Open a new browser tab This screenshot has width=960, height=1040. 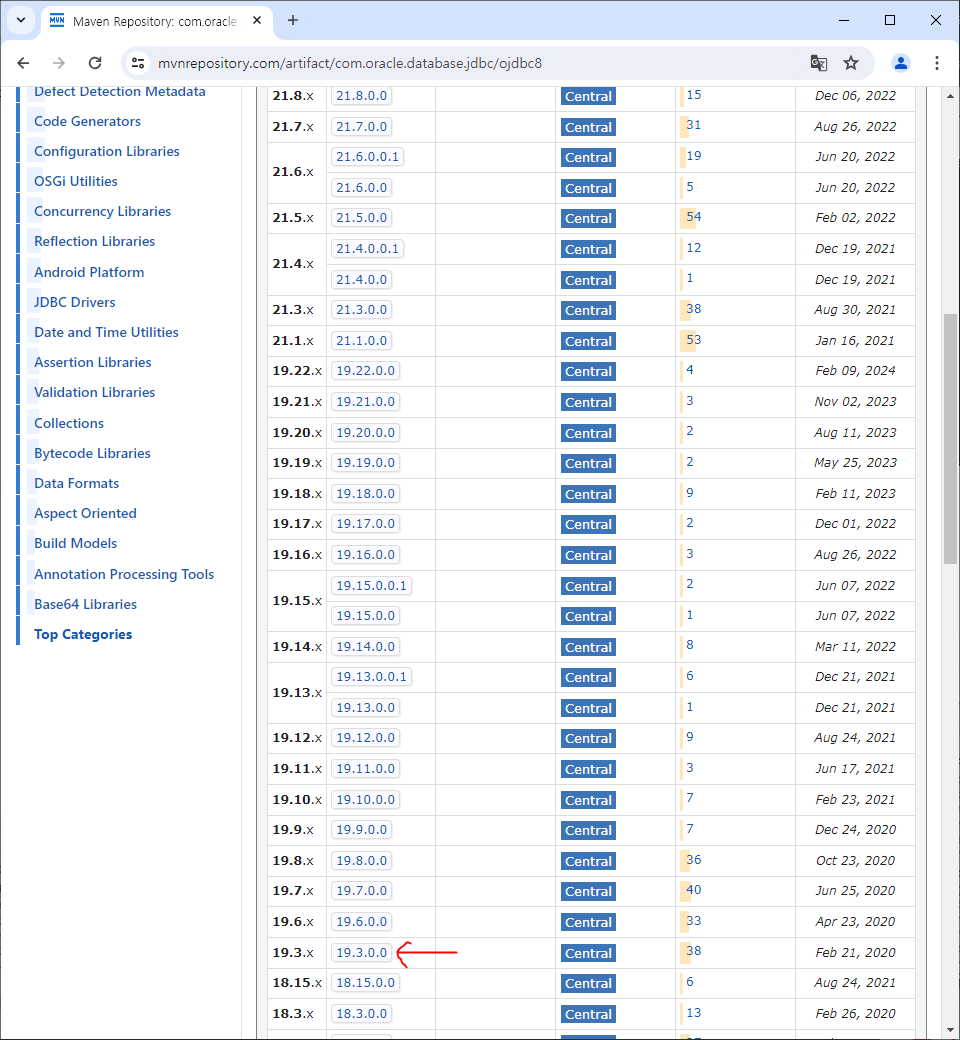293,21
